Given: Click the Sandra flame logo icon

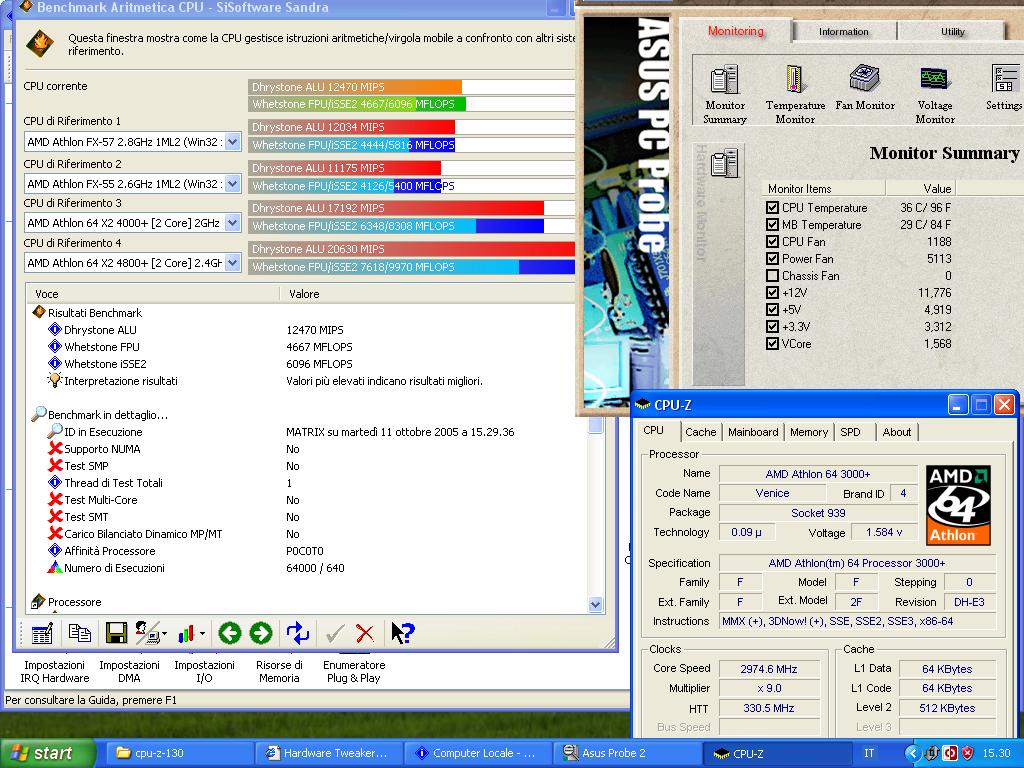Looking at the screenshot, I should tap(40, 44).
